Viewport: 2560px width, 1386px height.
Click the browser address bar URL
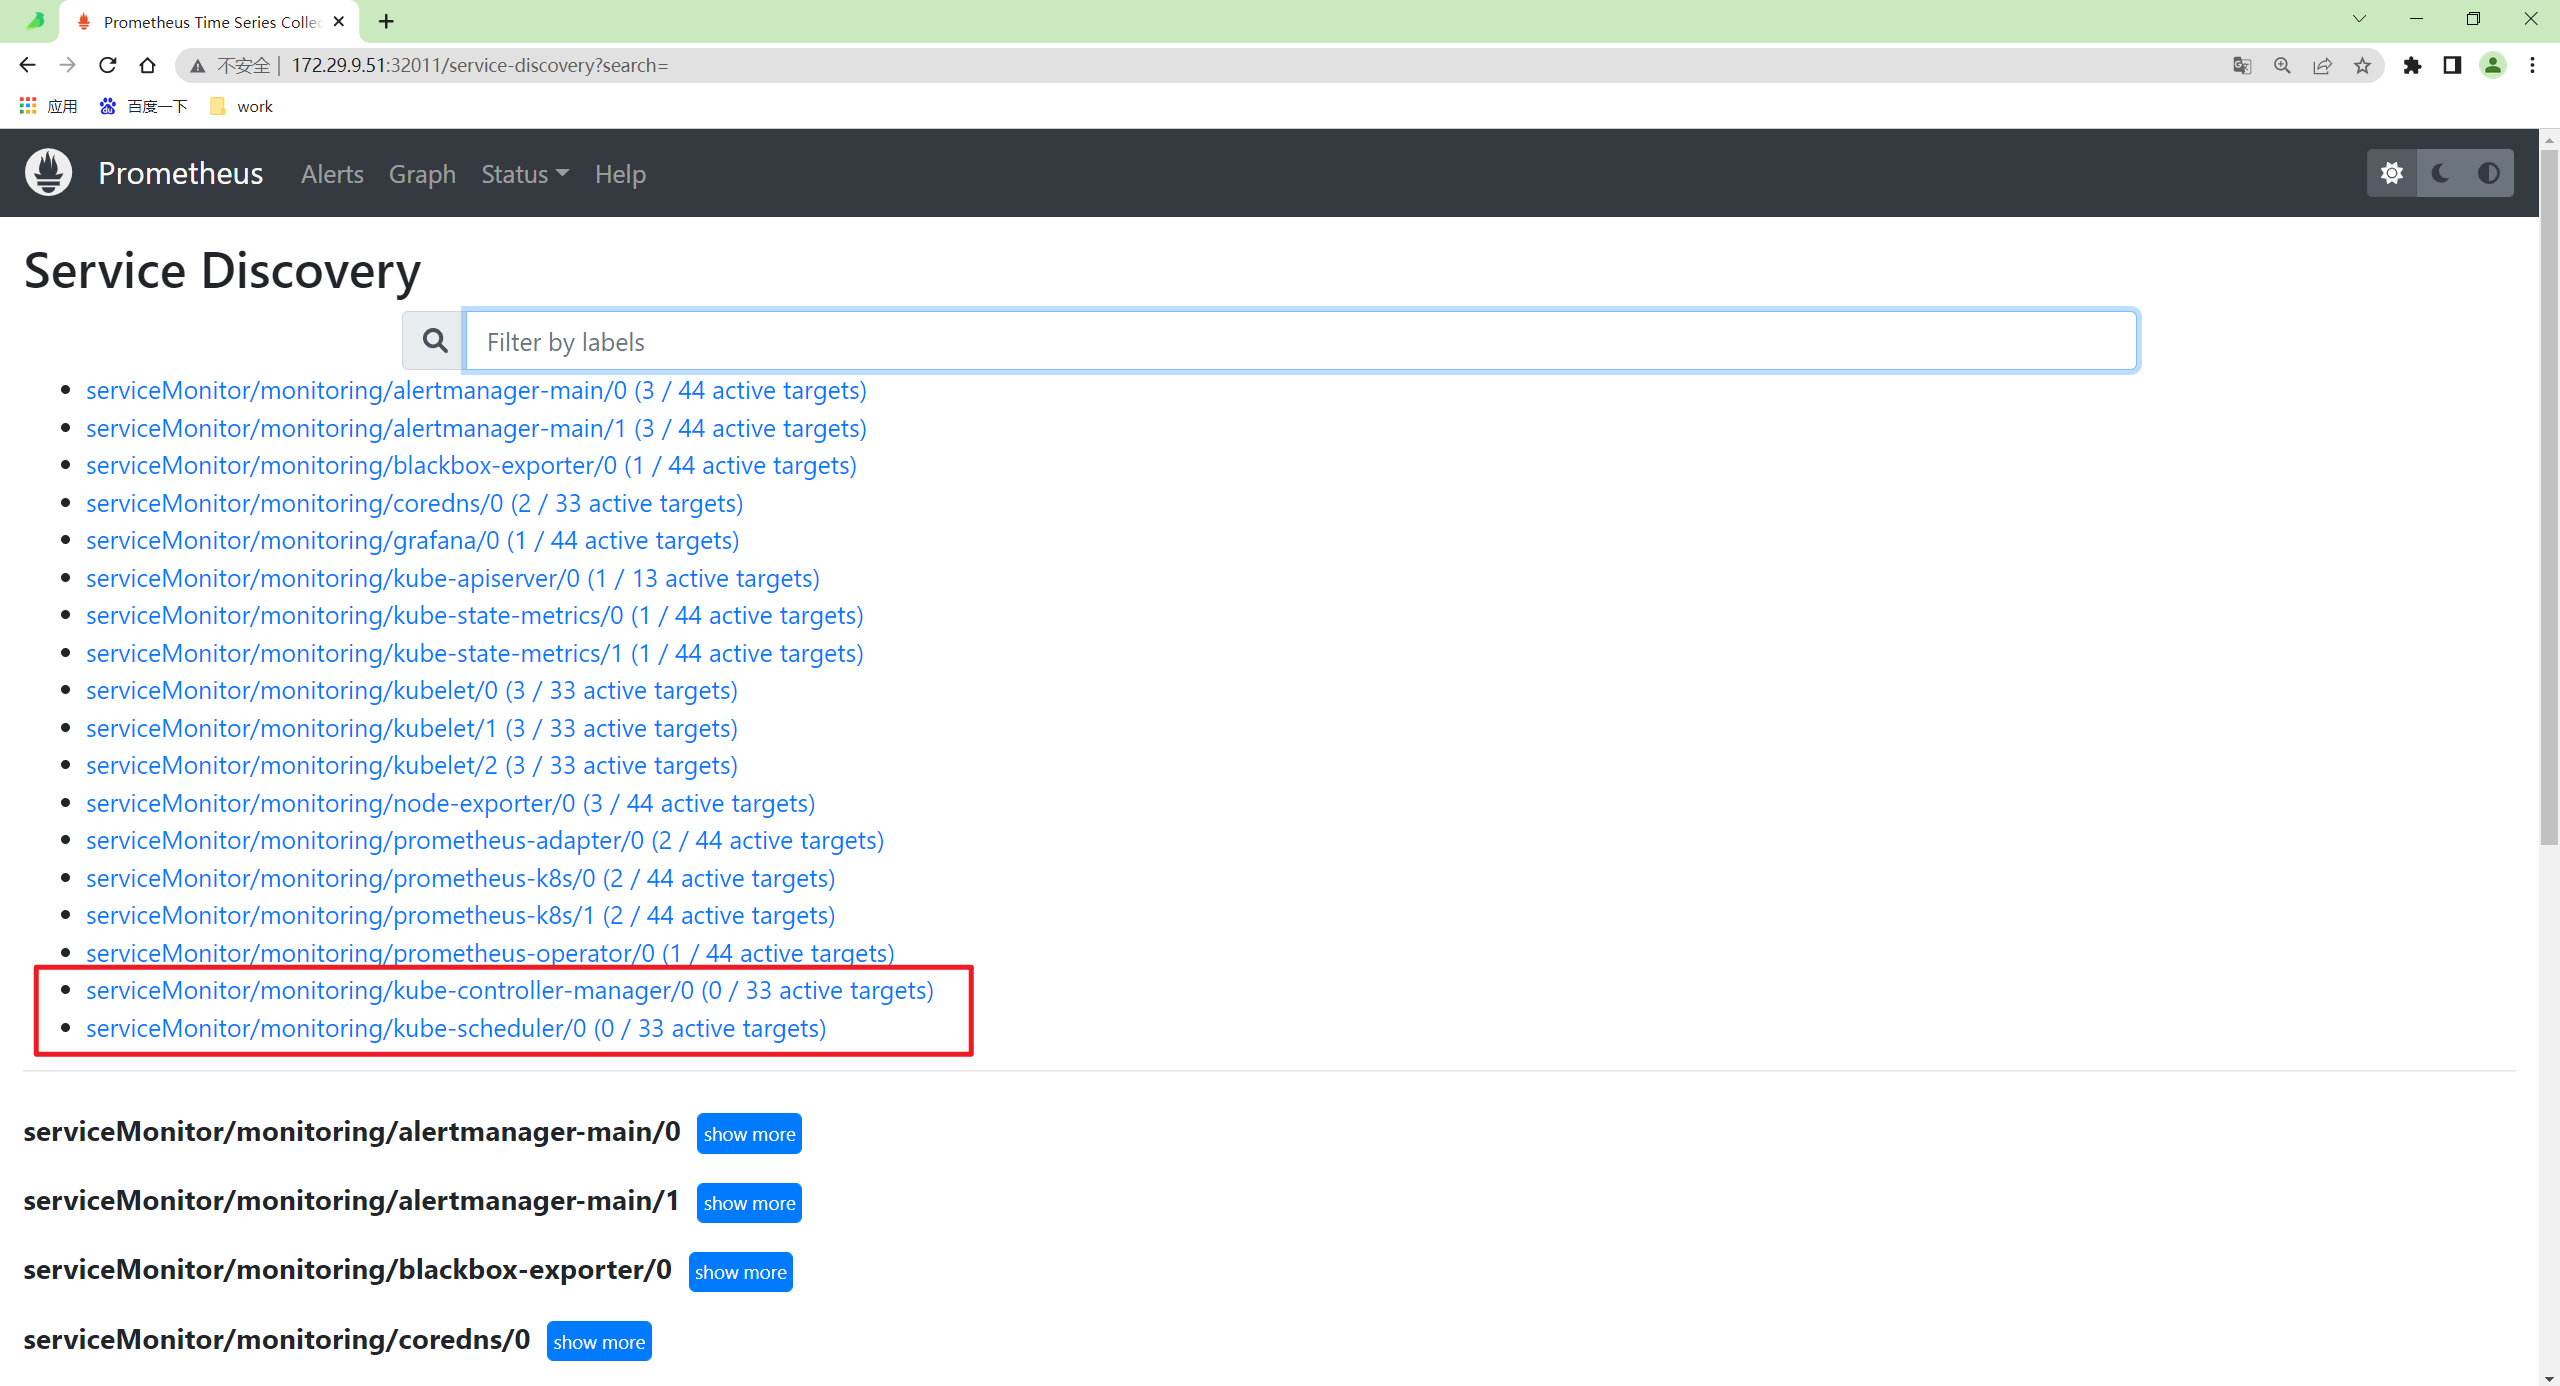(480, 65)
